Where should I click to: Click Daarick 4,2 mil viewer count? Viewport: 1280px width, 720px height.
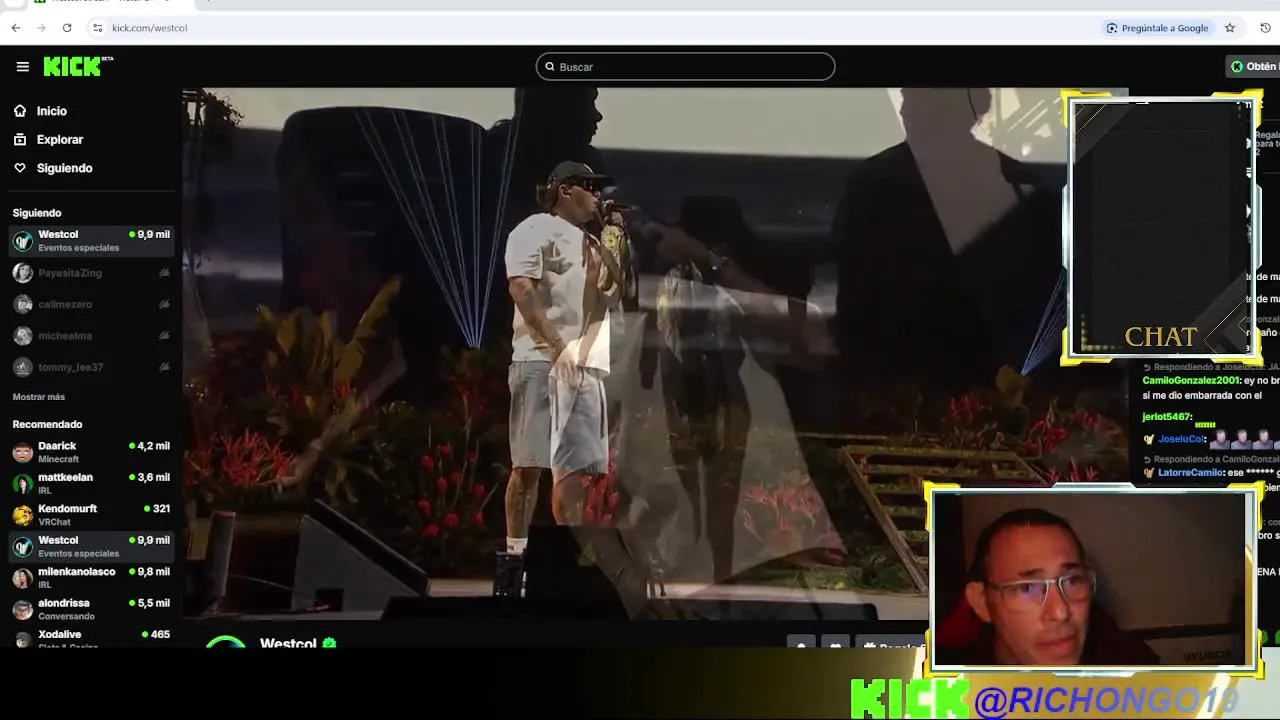149,446
